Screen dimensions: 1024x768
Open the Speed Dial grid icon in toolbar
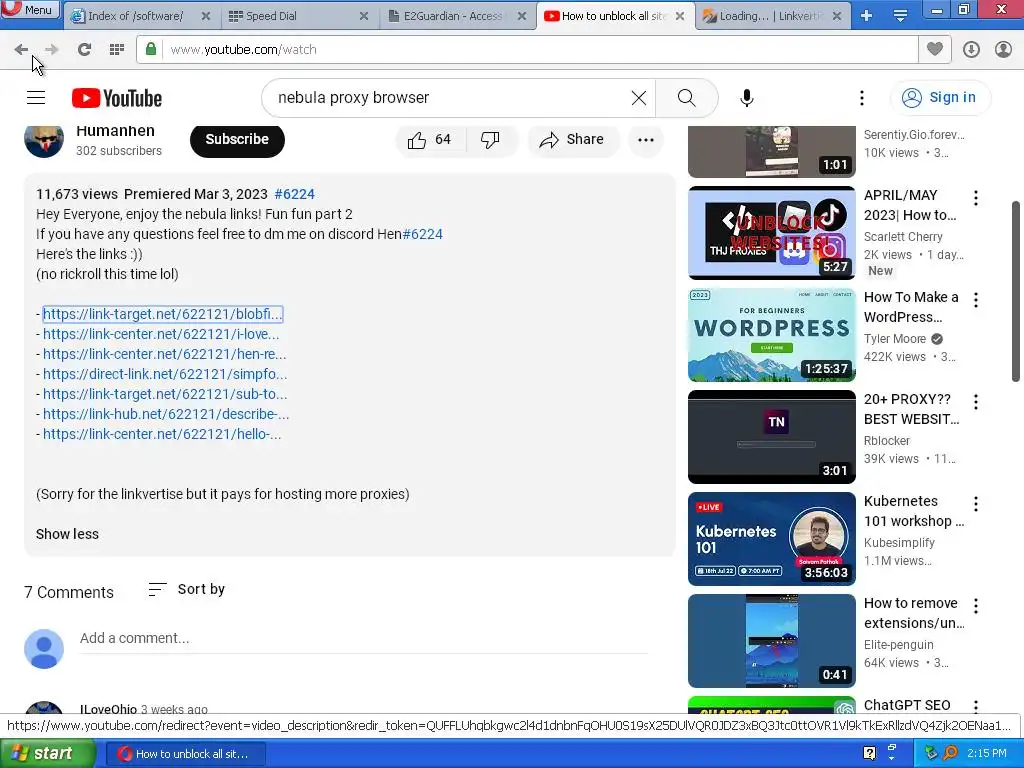click(x=117, y=49)
